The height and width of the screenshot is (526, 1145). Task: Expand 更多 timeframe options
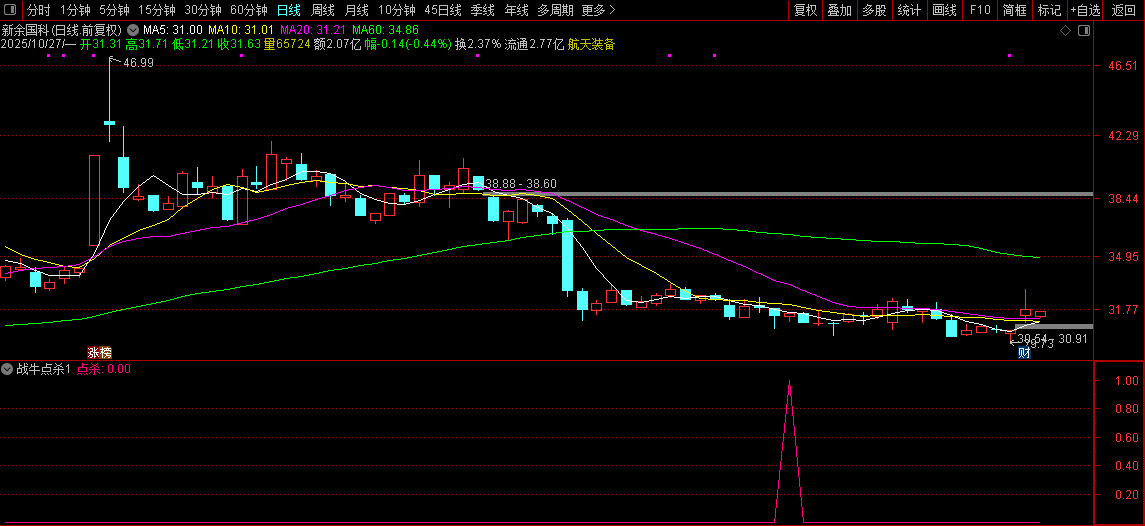[598, 10]
